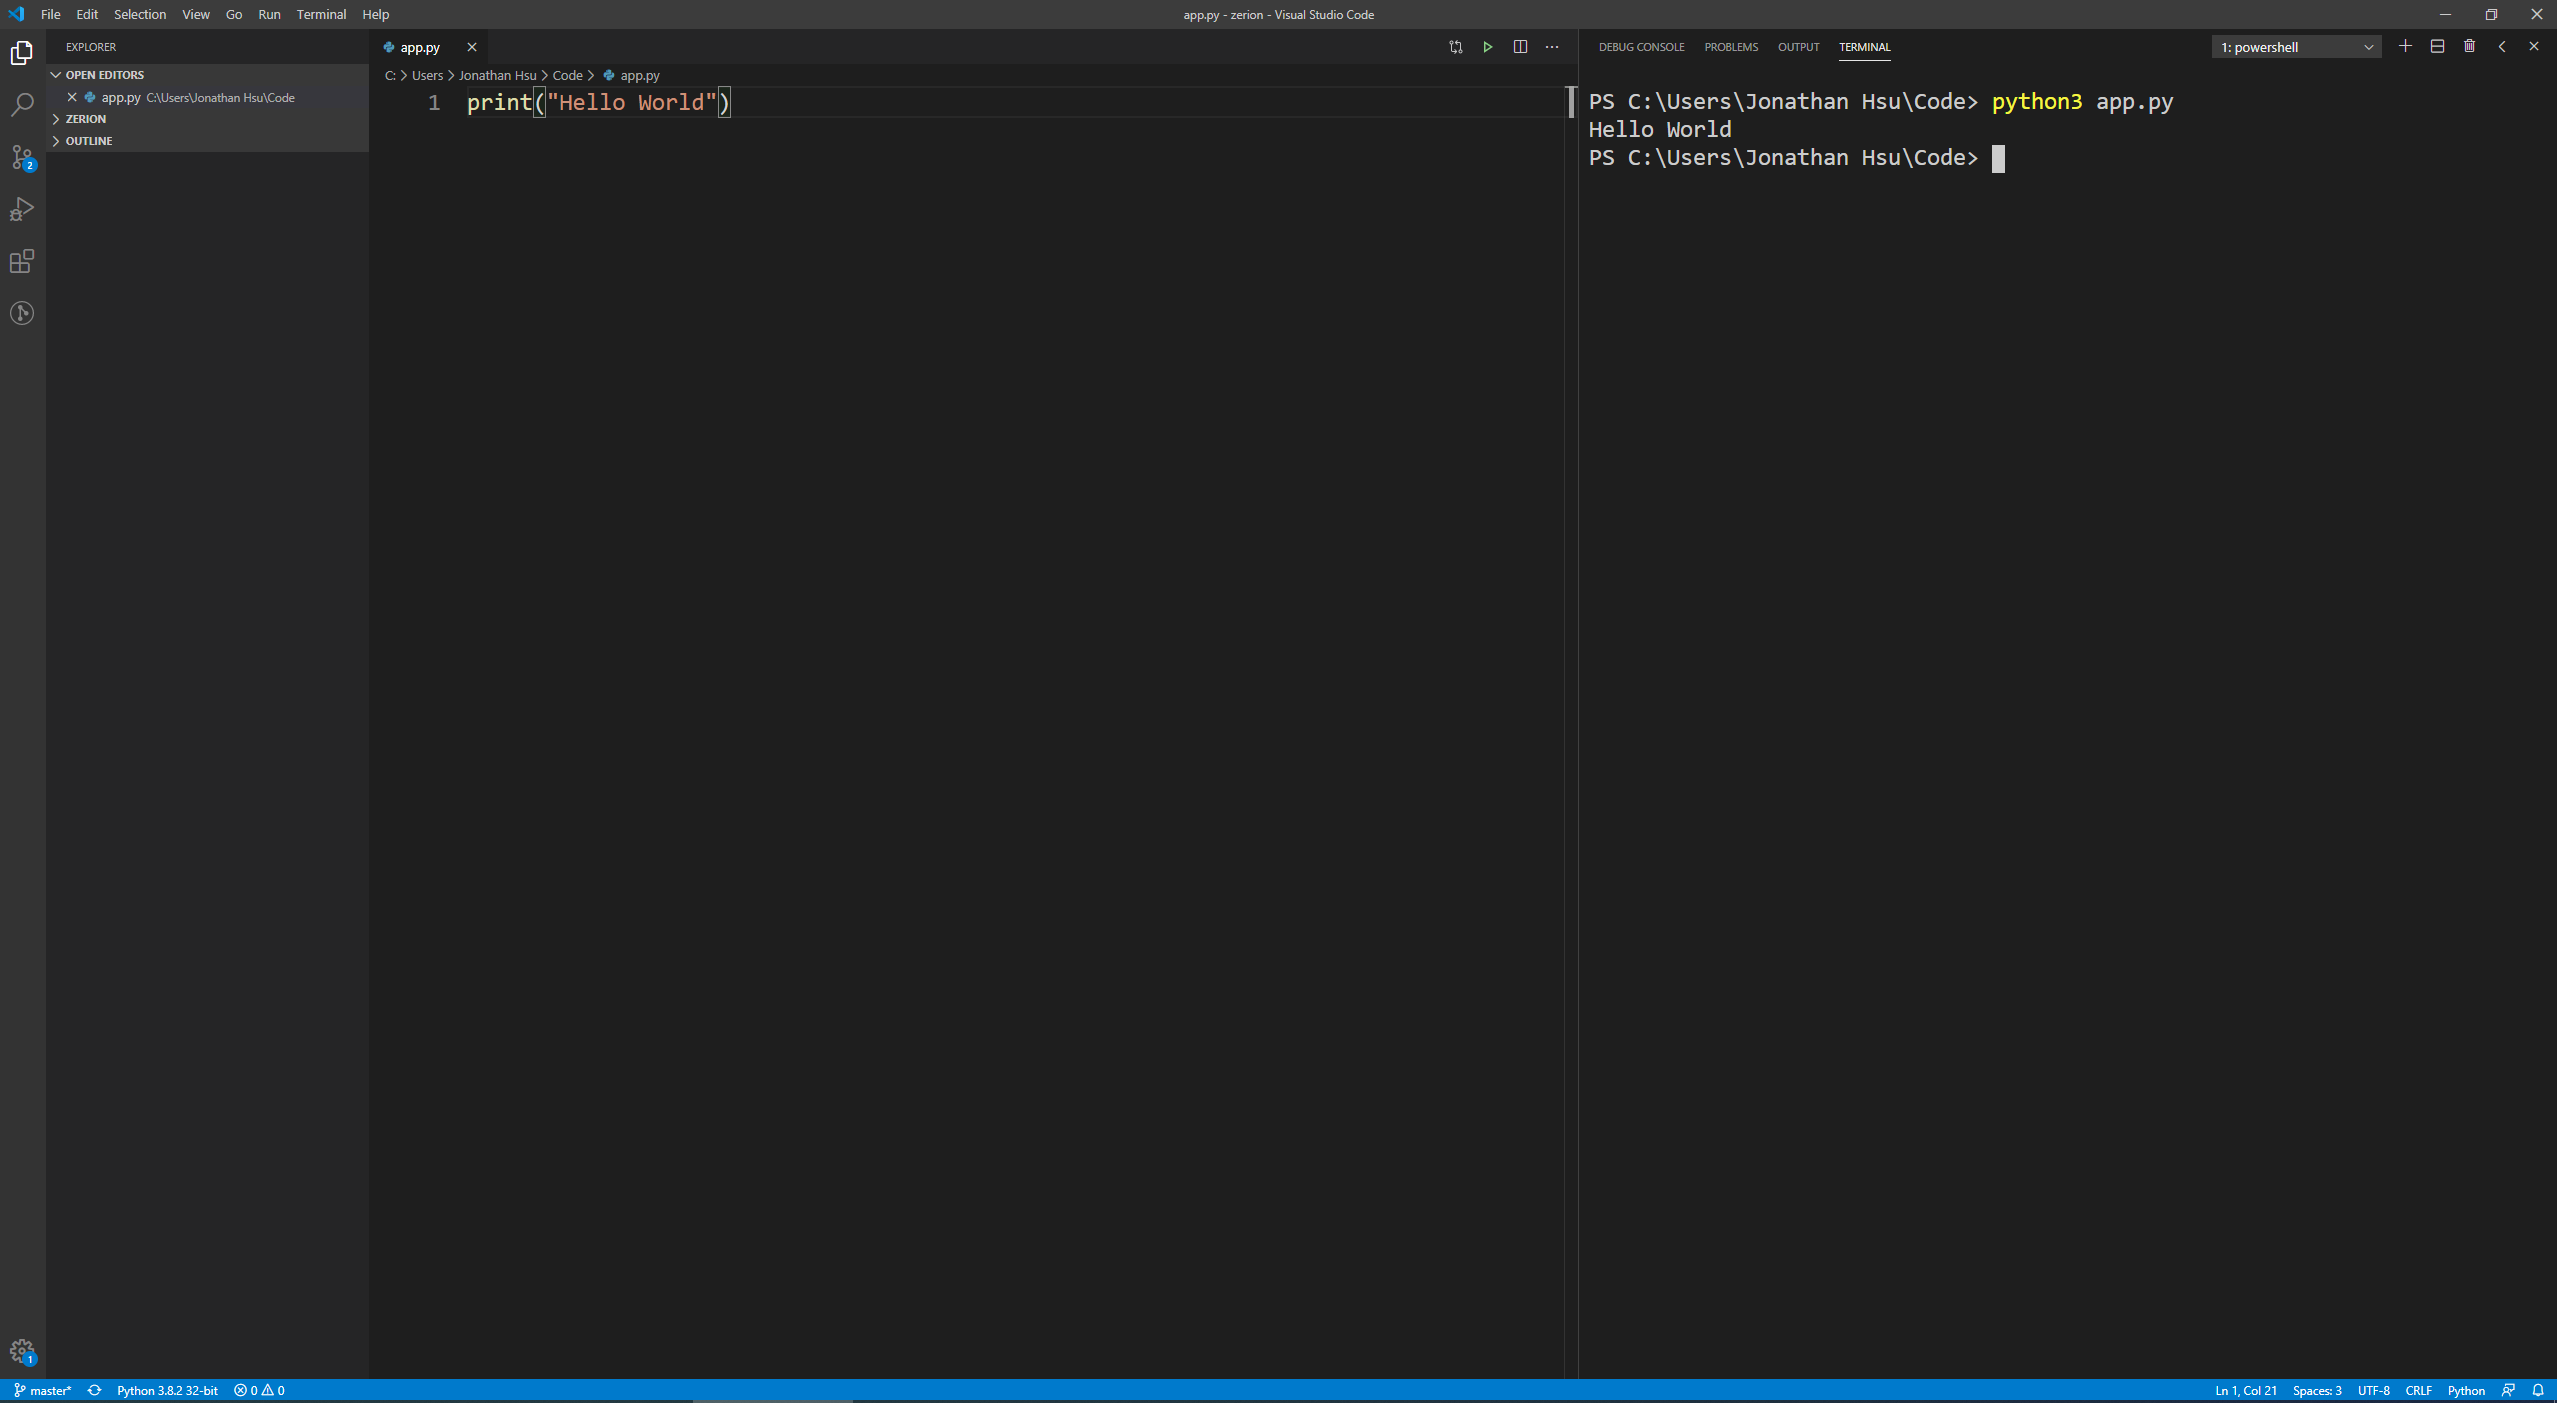The height and width of the screenshot is (1403, 2557).
Task: Open the Run and Debug view
Action: (x=22, y=209)
